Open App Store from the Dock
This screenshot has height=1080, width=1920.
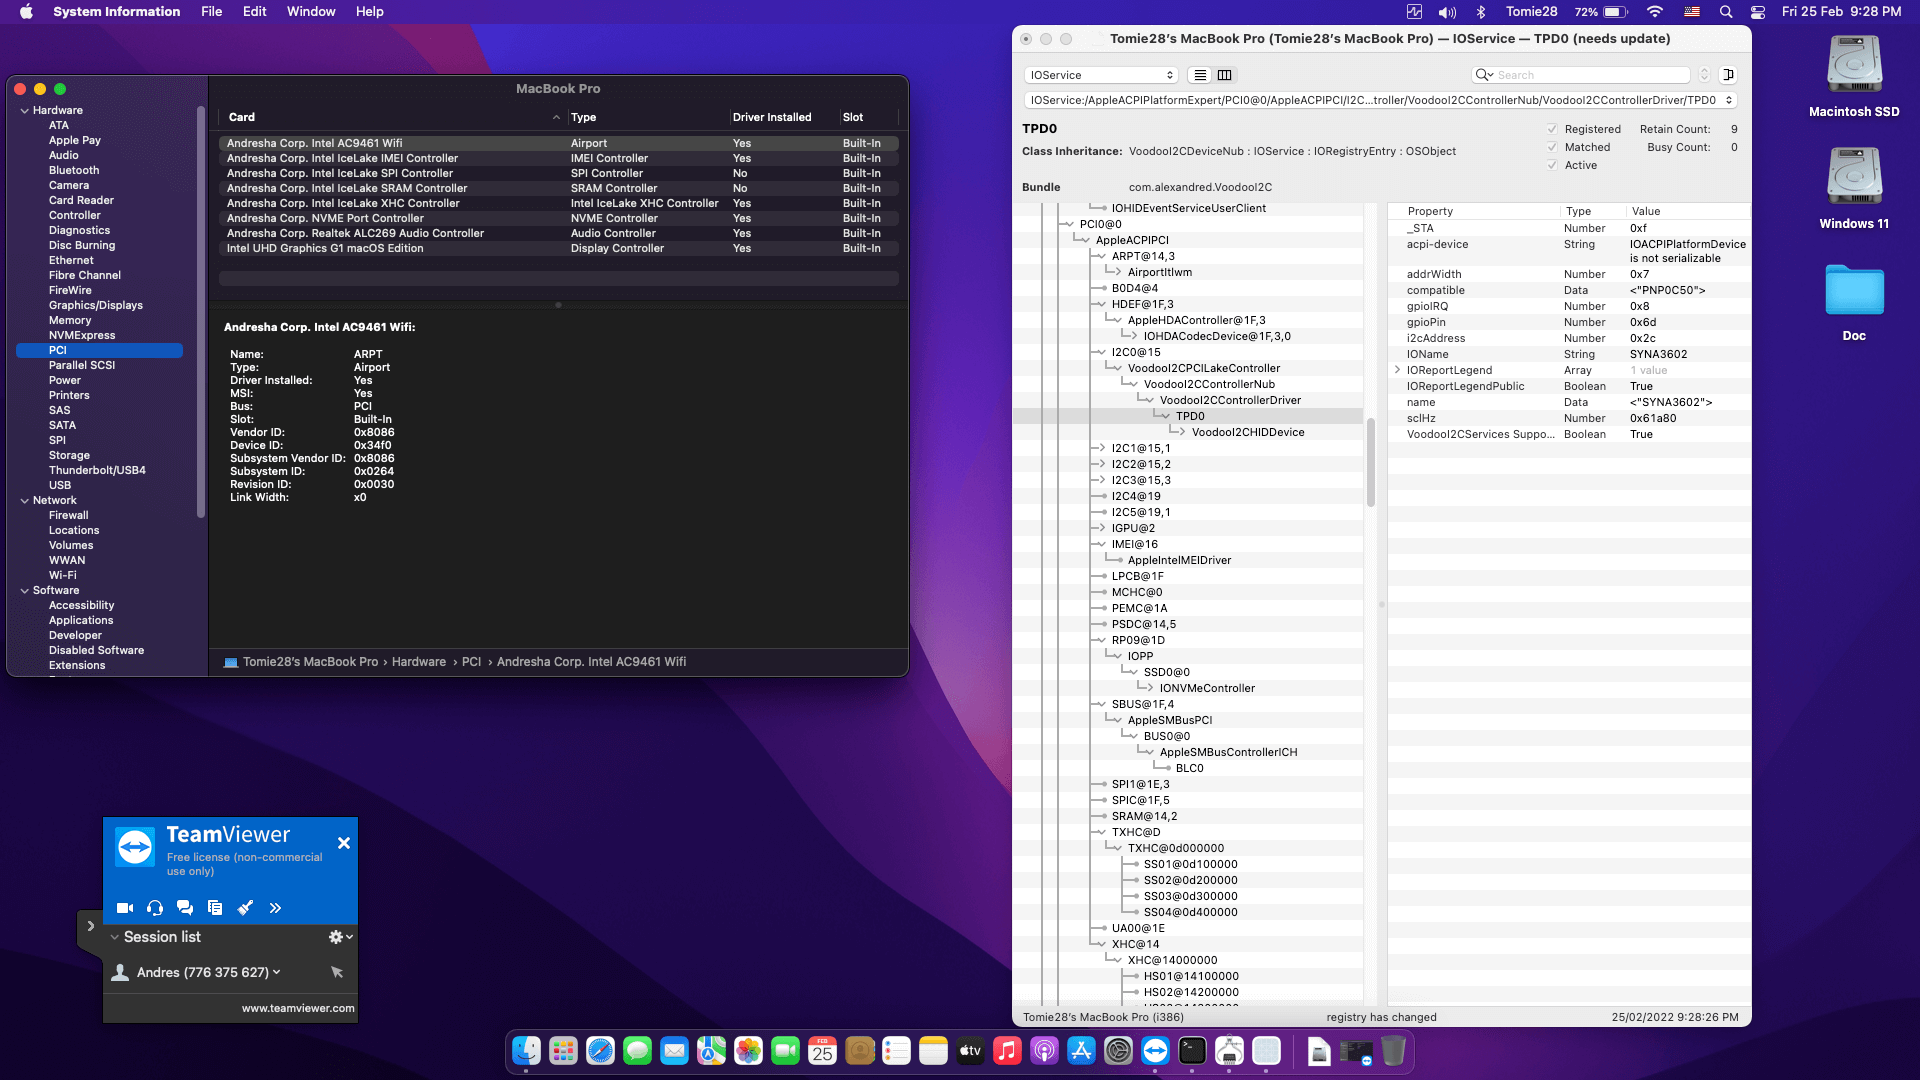coord(1081,1051)
